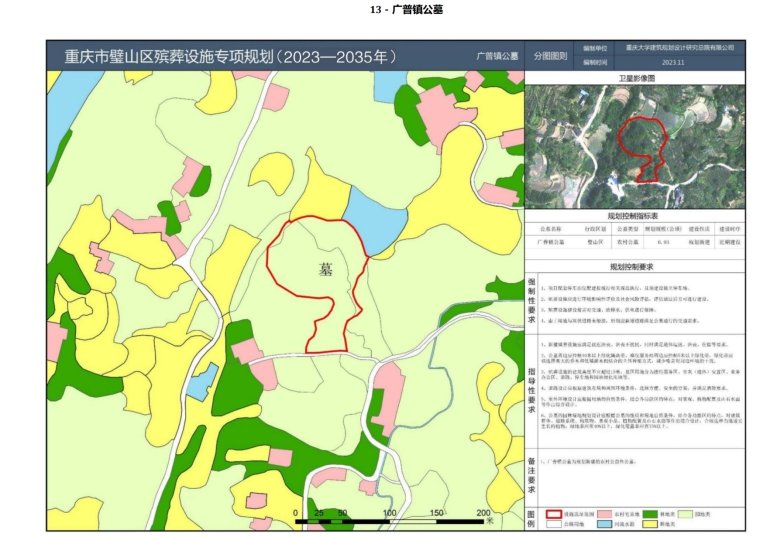Click the '2023.11' date cell
The width and height of the screenshot is (784, 537).
(672, 63)
